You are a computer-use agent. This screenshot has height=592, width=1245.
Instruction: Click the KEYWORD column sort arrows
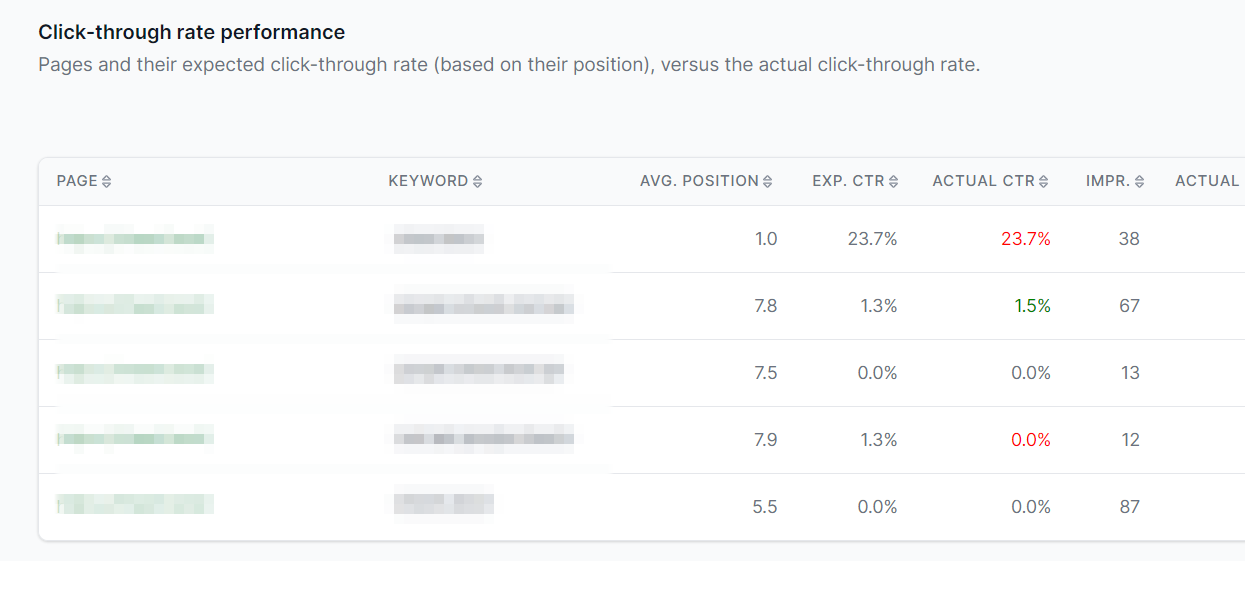[x=477, y=182]
